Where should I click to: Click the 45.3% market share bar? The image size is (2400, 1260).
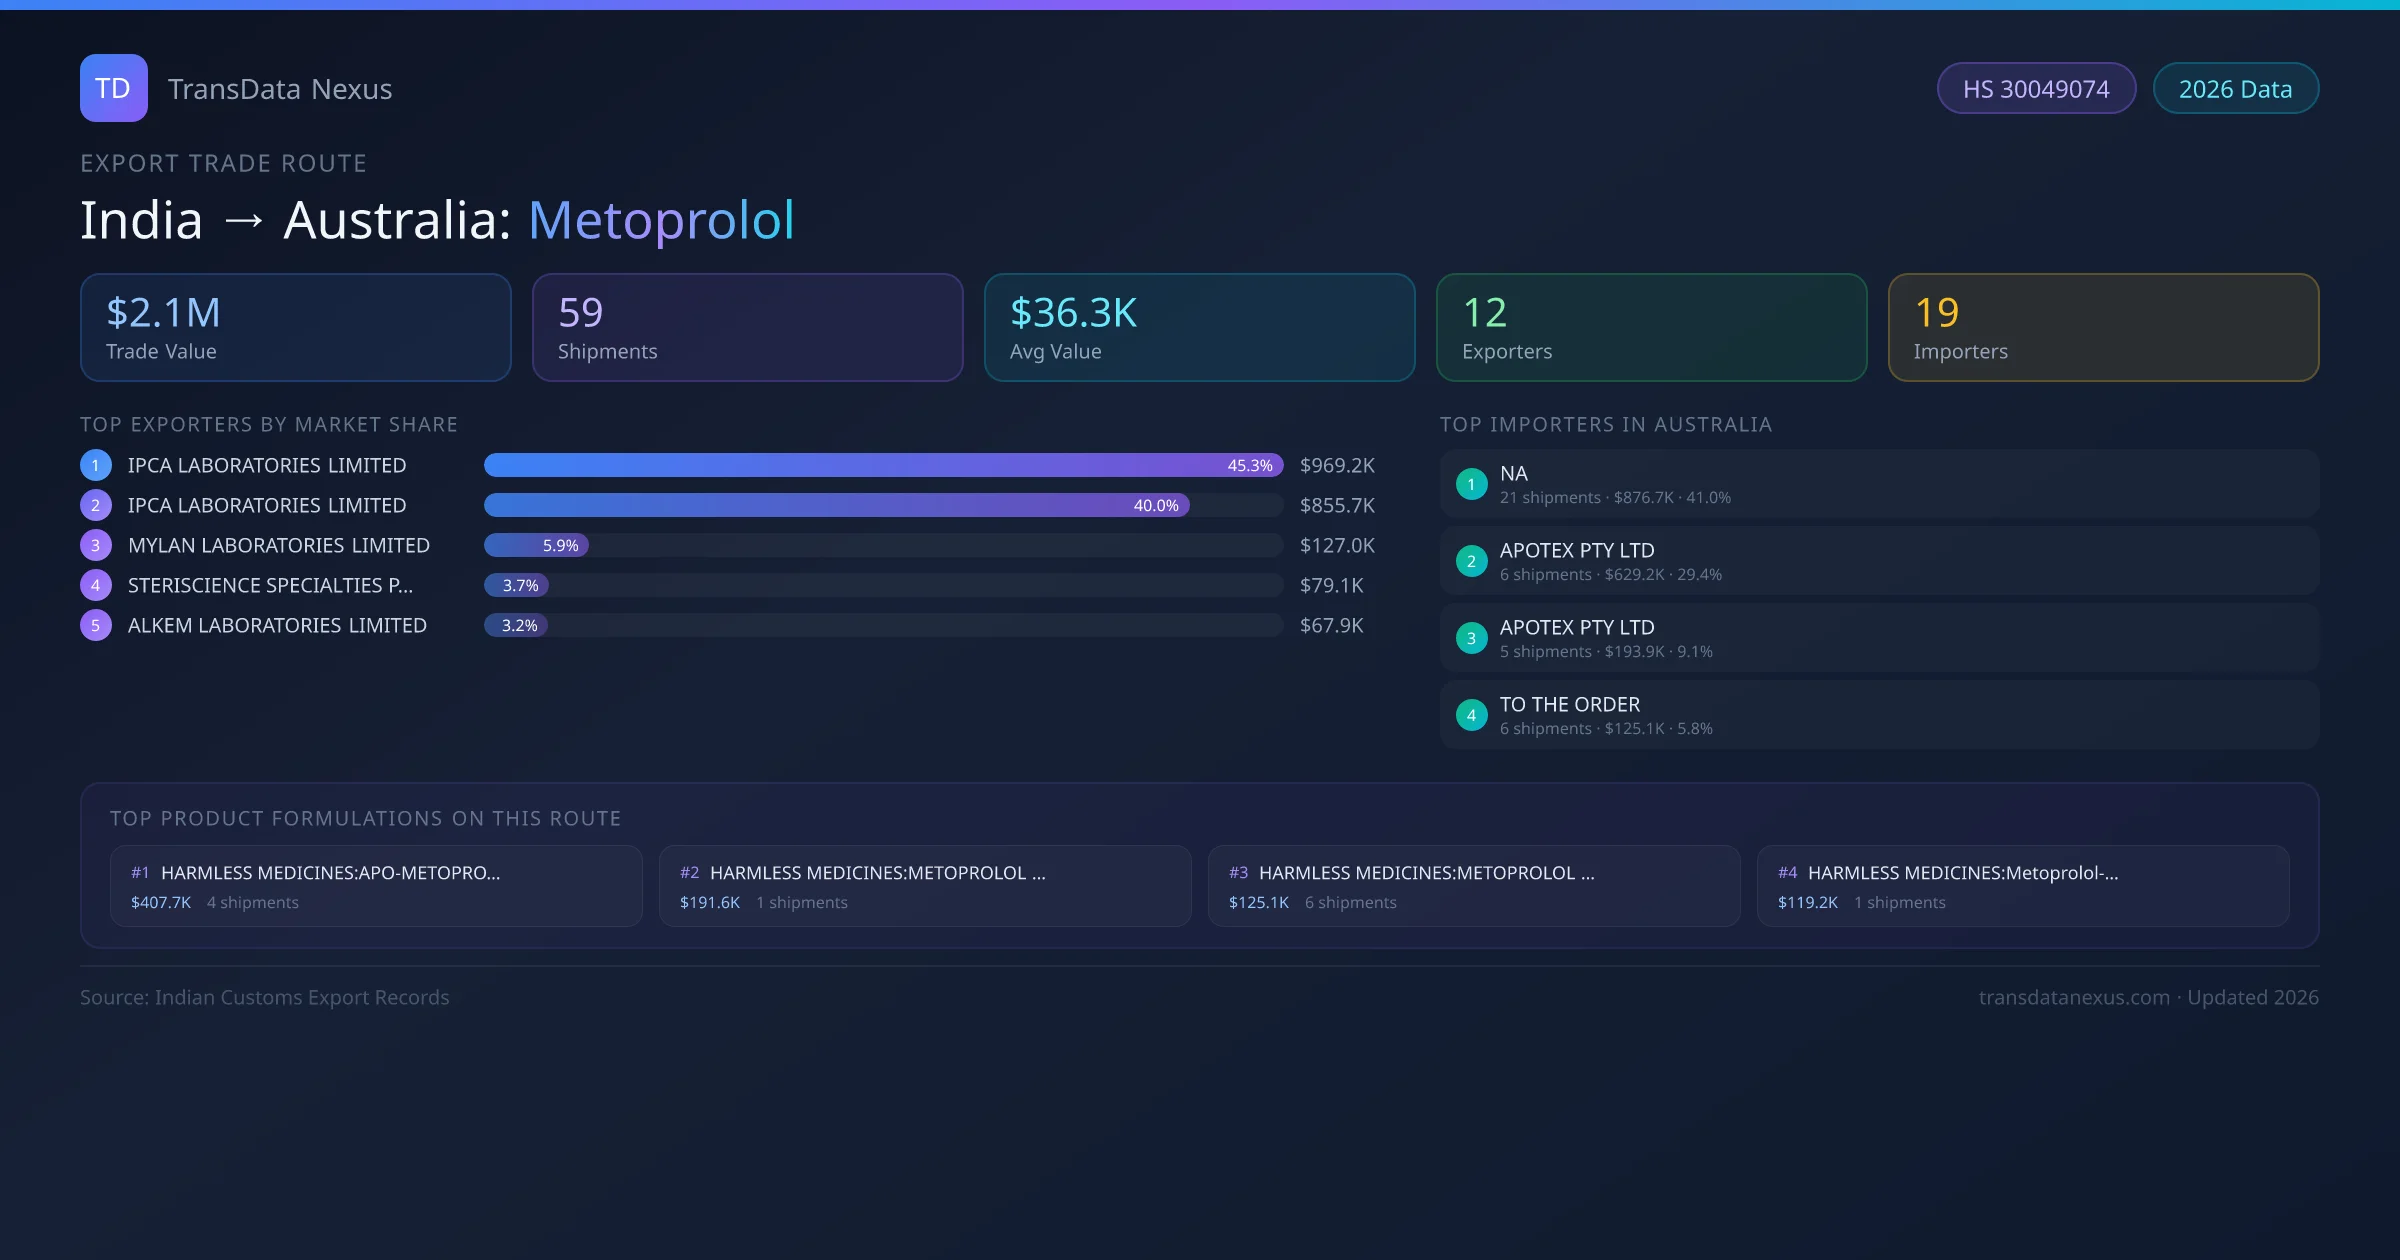[882, 465]
